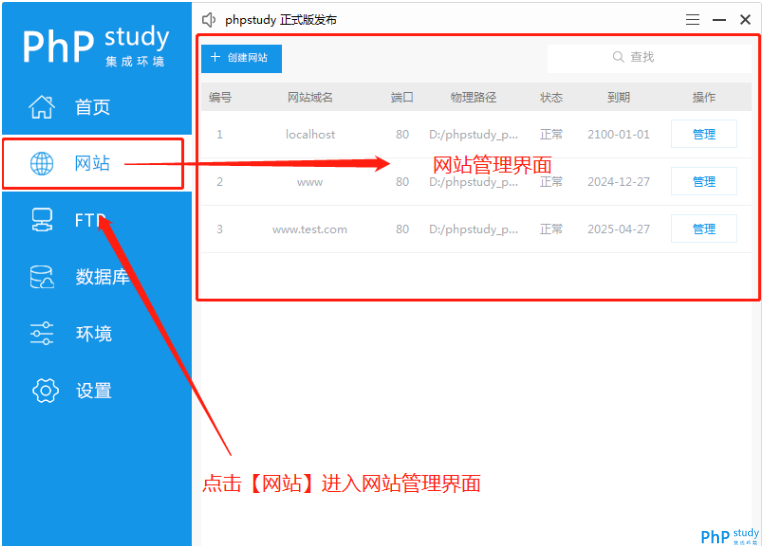Click the gear icon for 设置
This screenshot has width=765, height=546.
[x=45, y=390]
